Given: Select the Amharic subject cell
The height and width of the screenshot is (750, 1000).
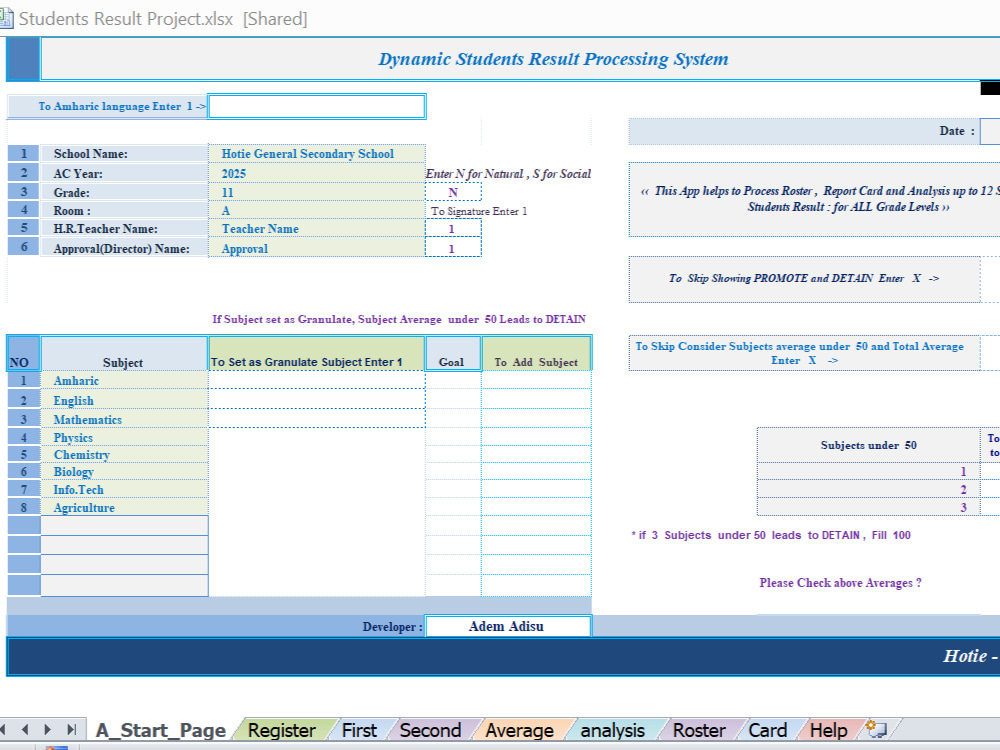Looking at the screenshot, I should click(124, 381).
